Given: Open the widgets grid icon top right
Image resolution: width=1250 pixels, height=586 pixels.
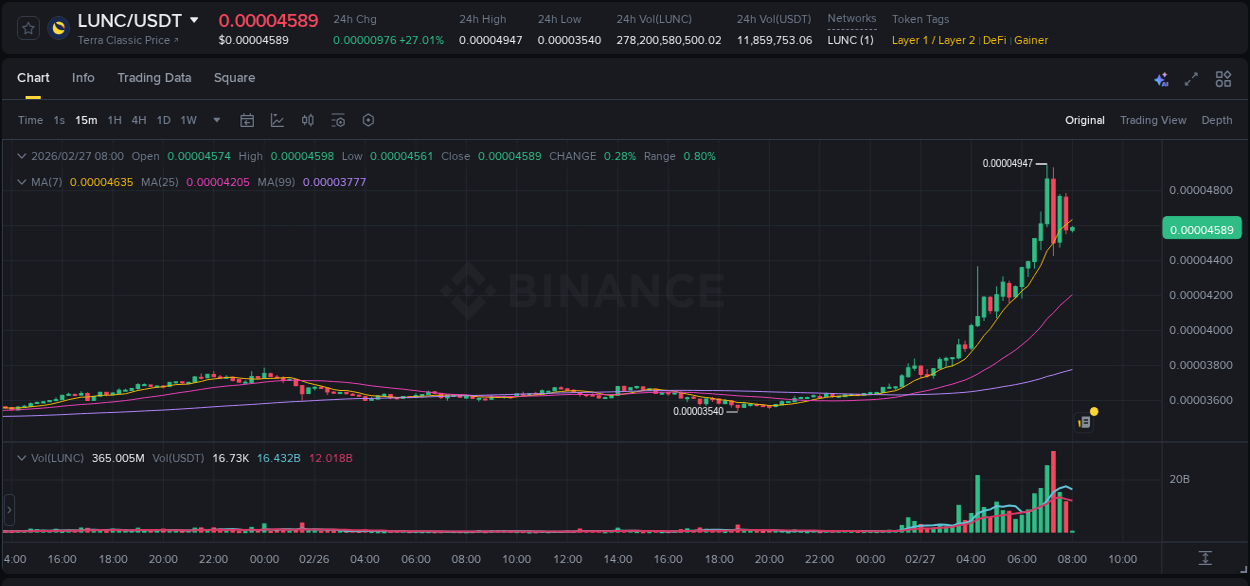Looking at the screenshot, I should pos(1222,78).
